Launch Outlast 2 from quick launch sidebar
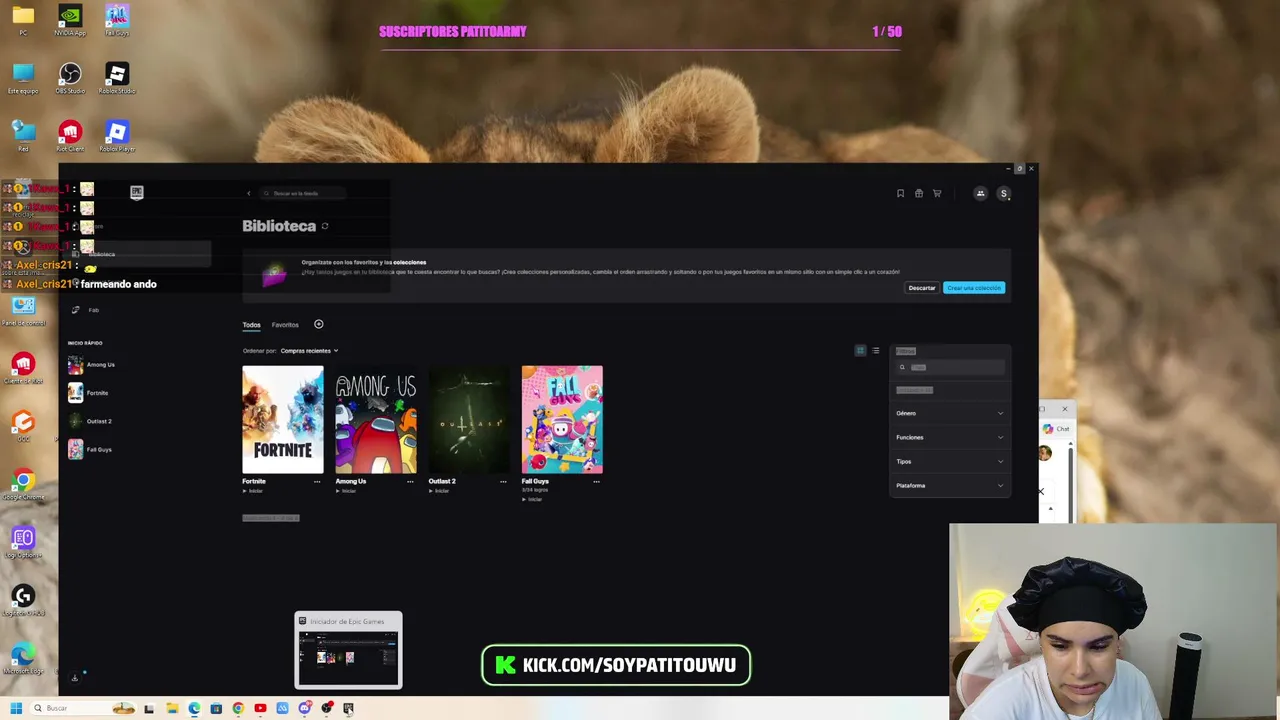Screen dimensions: 1280x720 click(x=90, y=421)
